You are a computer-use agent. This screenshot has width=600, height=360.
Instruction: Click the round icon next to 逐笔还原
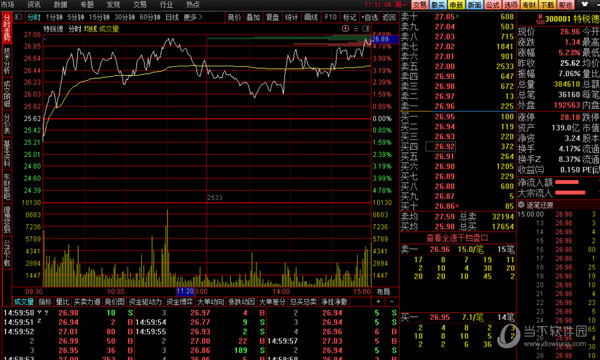click(x=521, y=205)
